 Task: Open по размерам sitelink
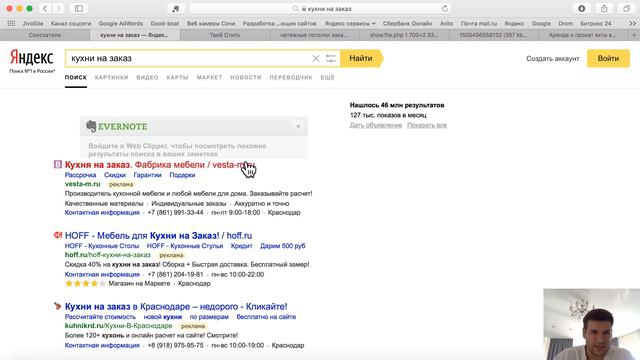click(x=209, y=317)
